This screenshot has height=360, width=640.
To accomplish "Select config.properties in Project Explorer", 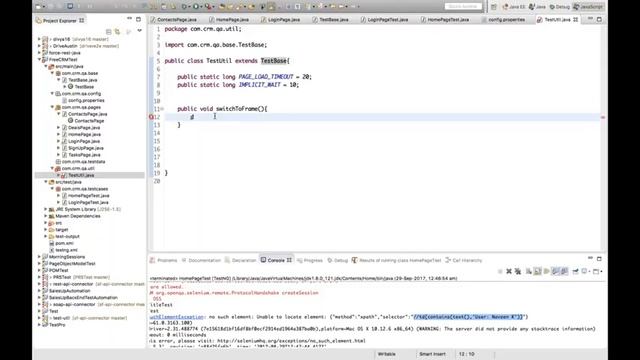I will point(86,100).
